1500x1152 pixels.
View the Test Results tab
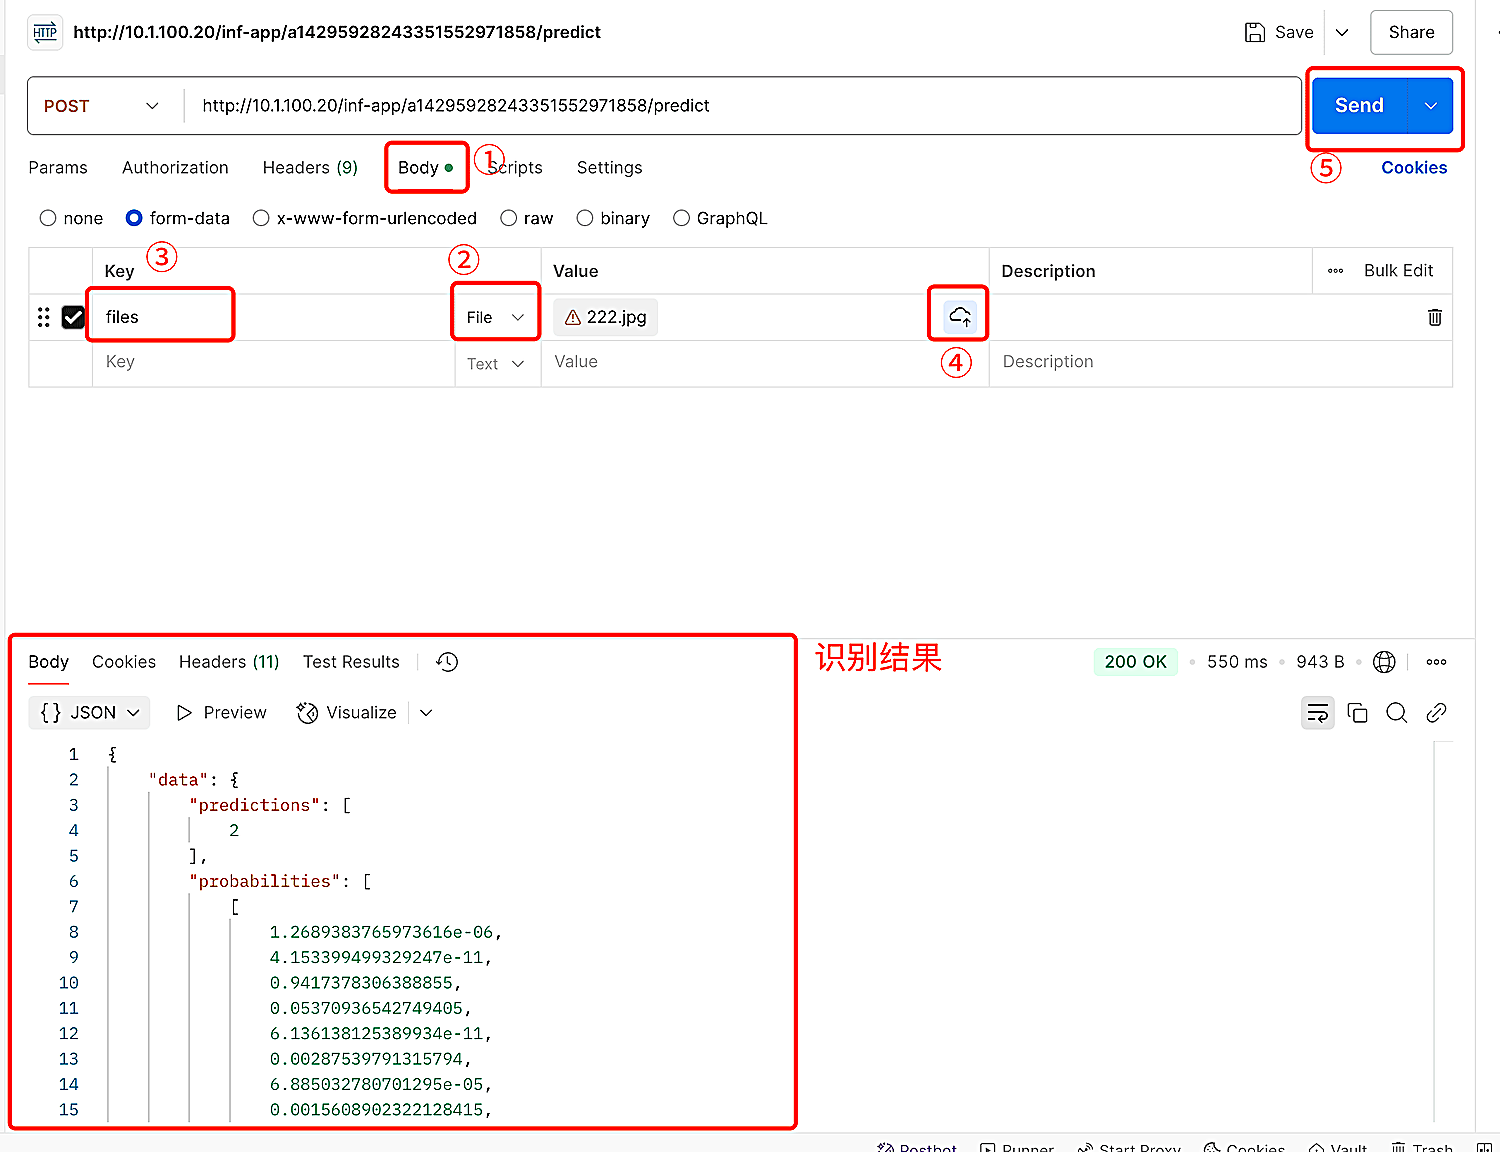351,662
